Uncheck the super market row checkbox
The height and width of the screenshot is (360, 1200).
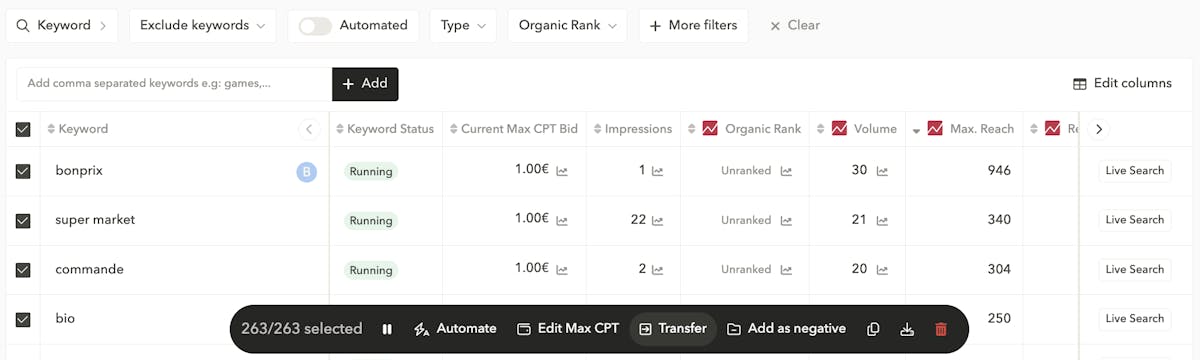point(23,221)
